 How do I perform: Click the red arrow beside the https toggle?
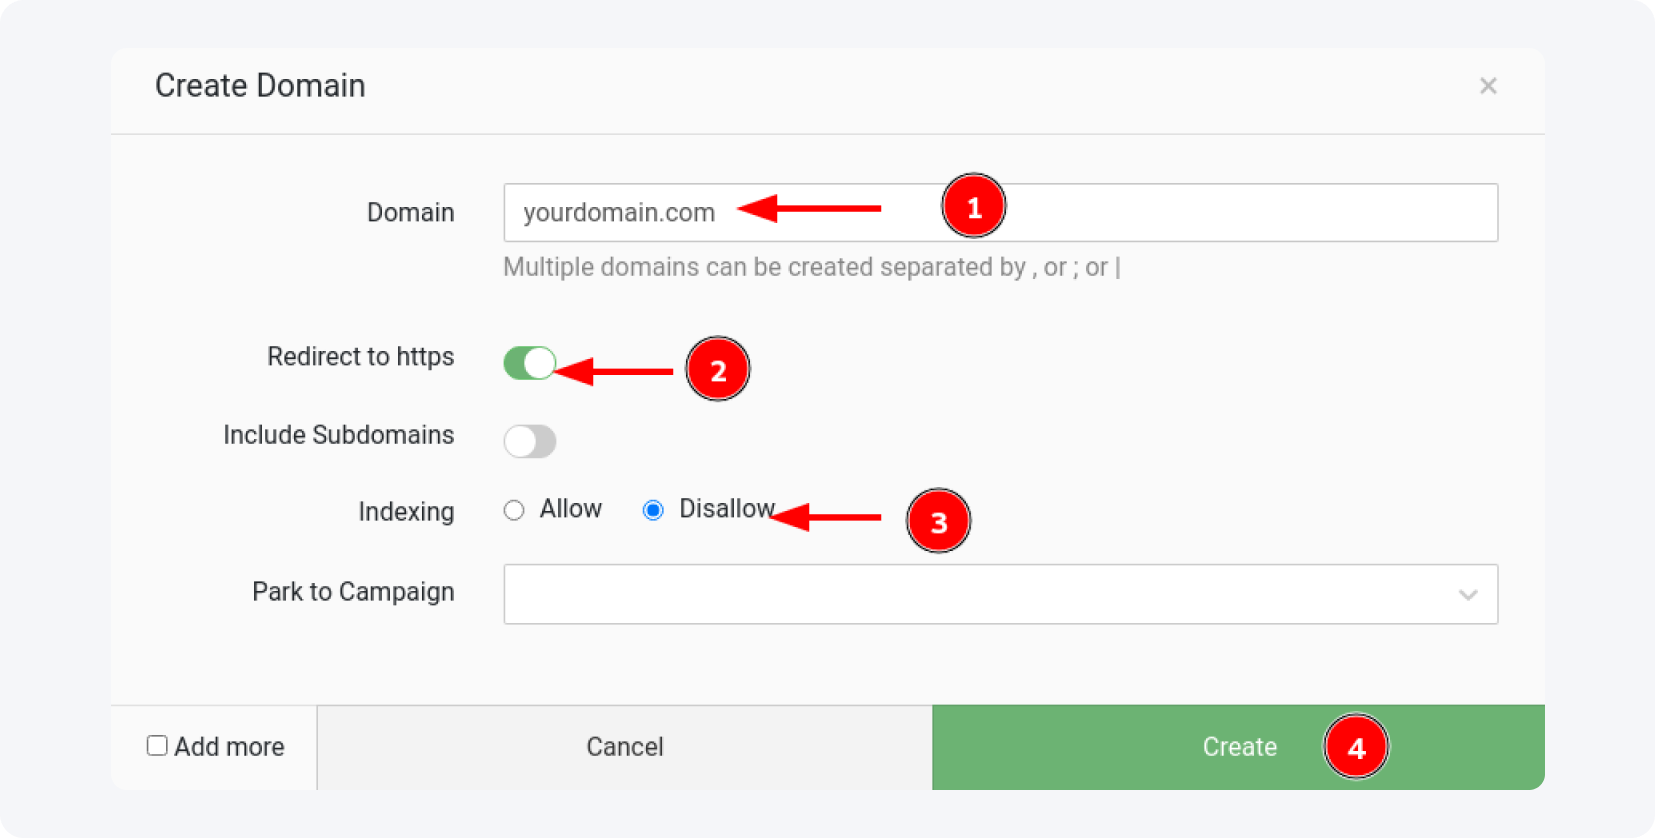pyautogui.click(x=614, y=371)
